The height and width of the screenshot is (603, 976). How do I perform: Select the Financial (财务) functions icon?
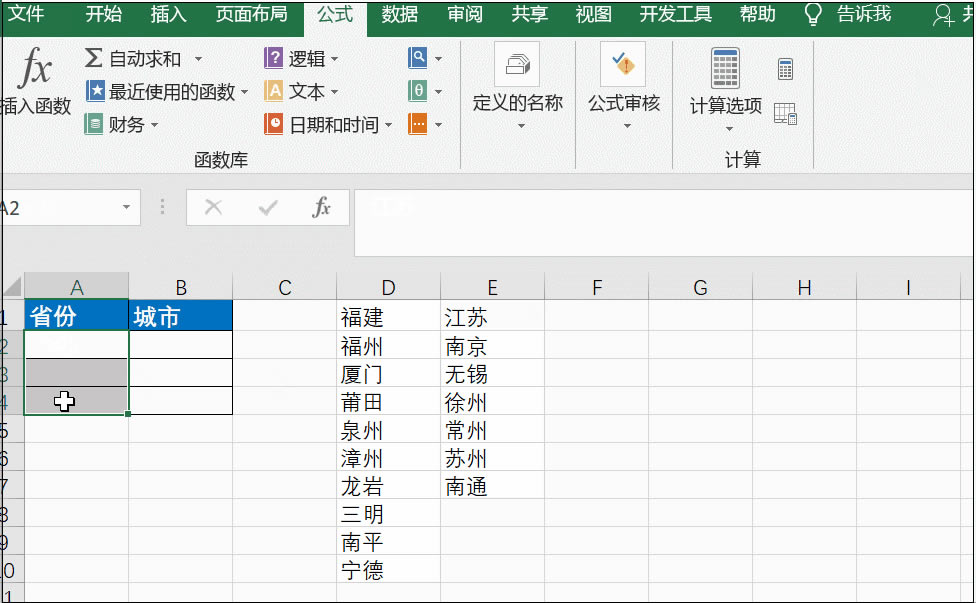pyautogui.click(x=95, y=124)
